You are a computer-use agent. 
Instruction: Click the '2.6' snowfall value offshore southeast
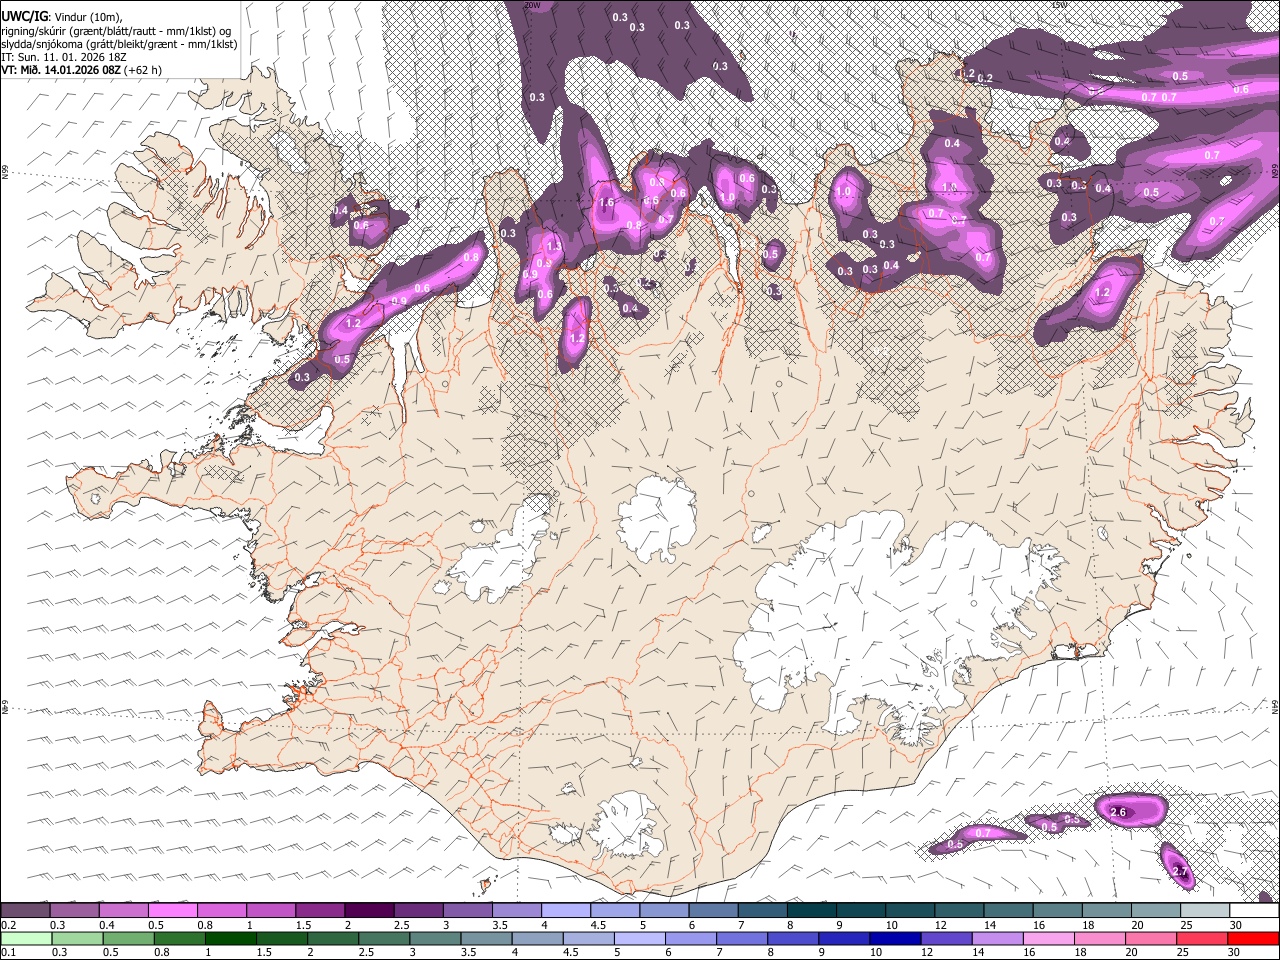[x=1118, y=812]
